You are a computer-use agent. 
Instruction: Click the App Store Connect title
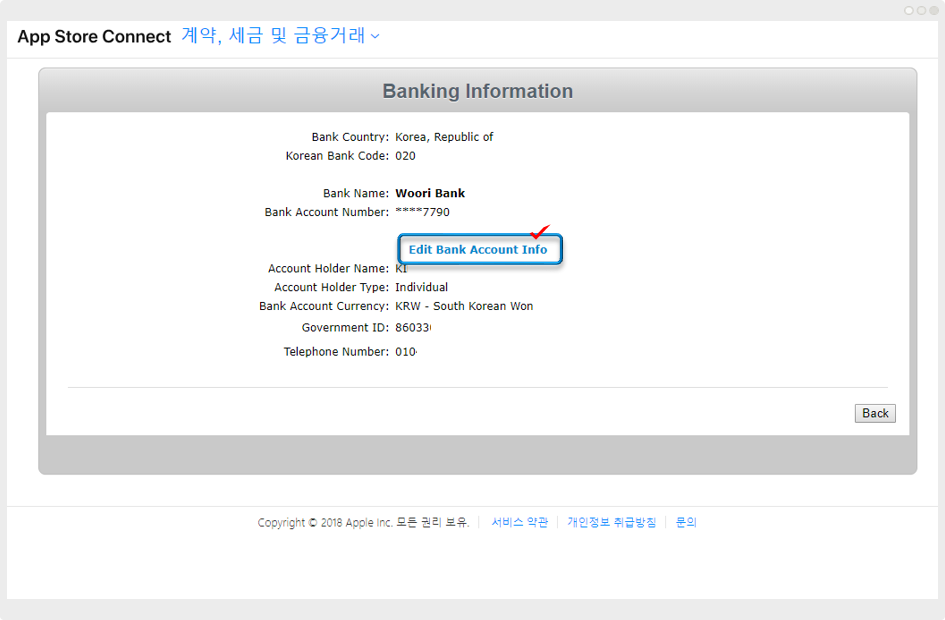click(x=94, y=37)
